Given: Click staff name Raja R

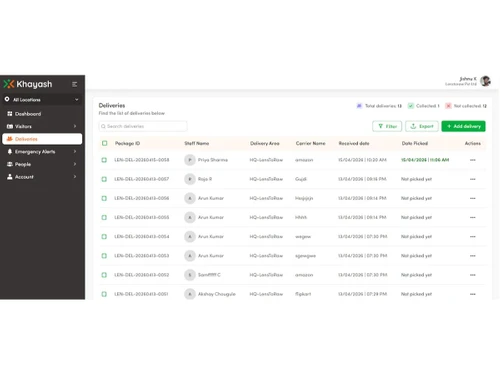Looking at the screenshot, I should (205, 179).
